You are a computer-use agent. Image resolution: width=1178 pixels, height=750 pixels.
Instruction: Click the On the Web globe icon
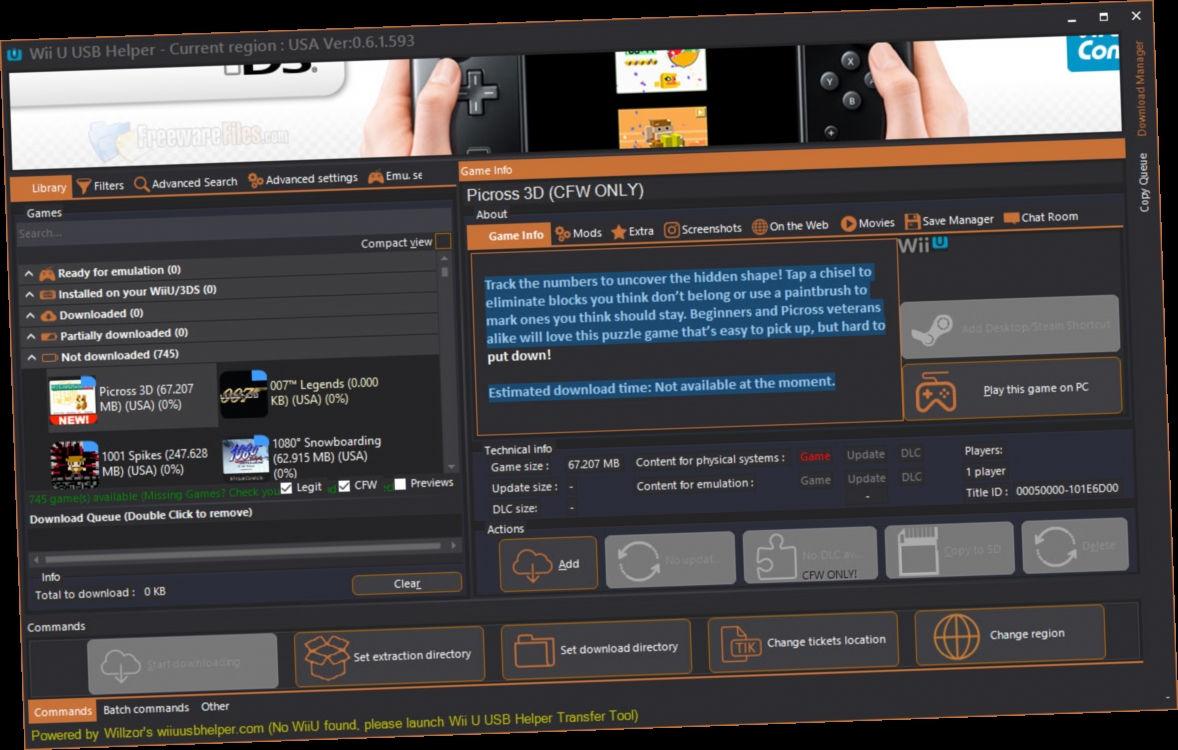pyautogui.click(x=760, y=226)
